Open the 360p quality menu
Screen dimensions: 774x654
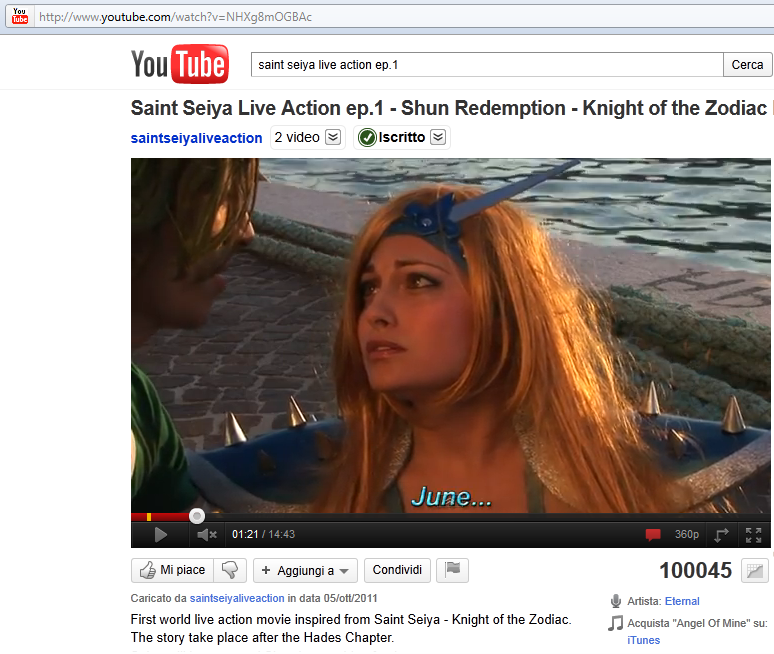[687, 535]
